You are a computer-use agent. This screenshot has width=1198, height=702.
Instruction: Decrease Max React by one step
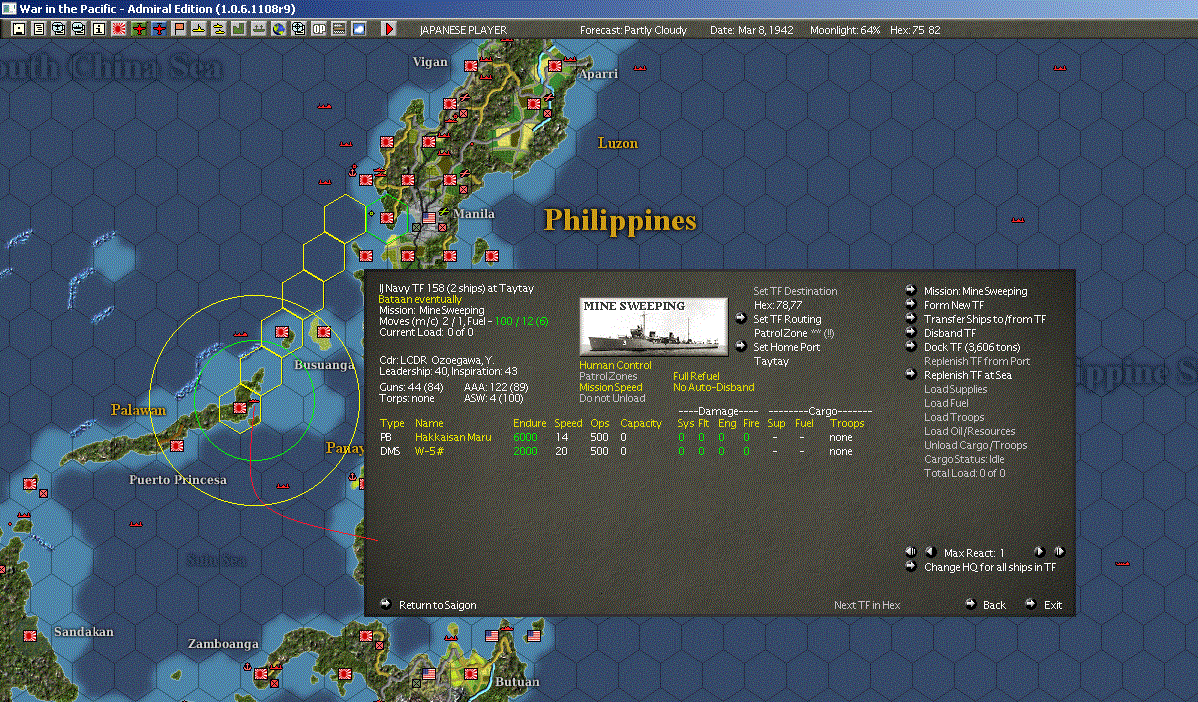click(930, 552)
